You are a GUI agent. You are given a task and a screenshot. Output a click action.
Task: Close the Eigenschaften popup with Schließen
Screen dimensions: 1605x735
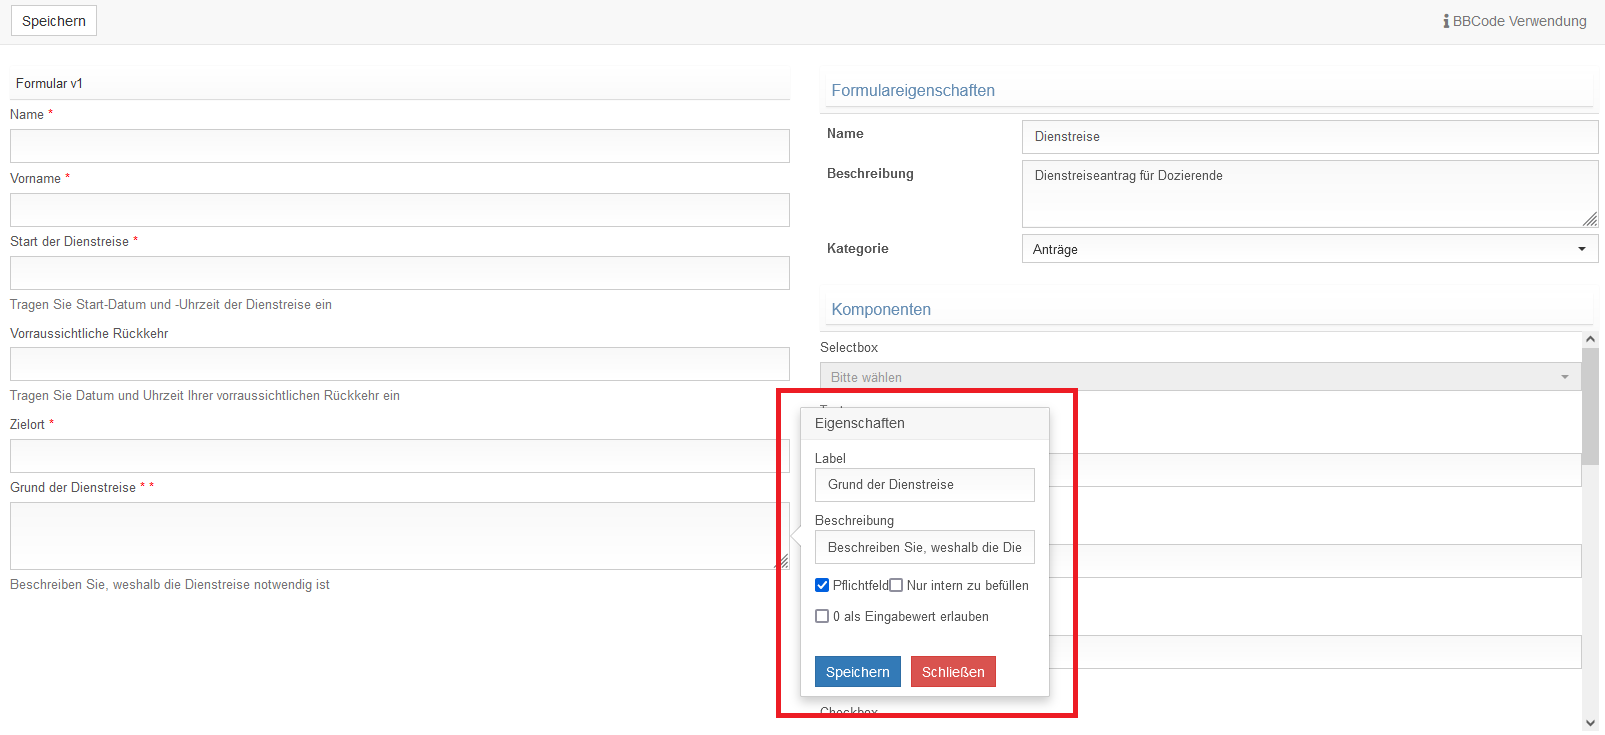pos(953,672)
